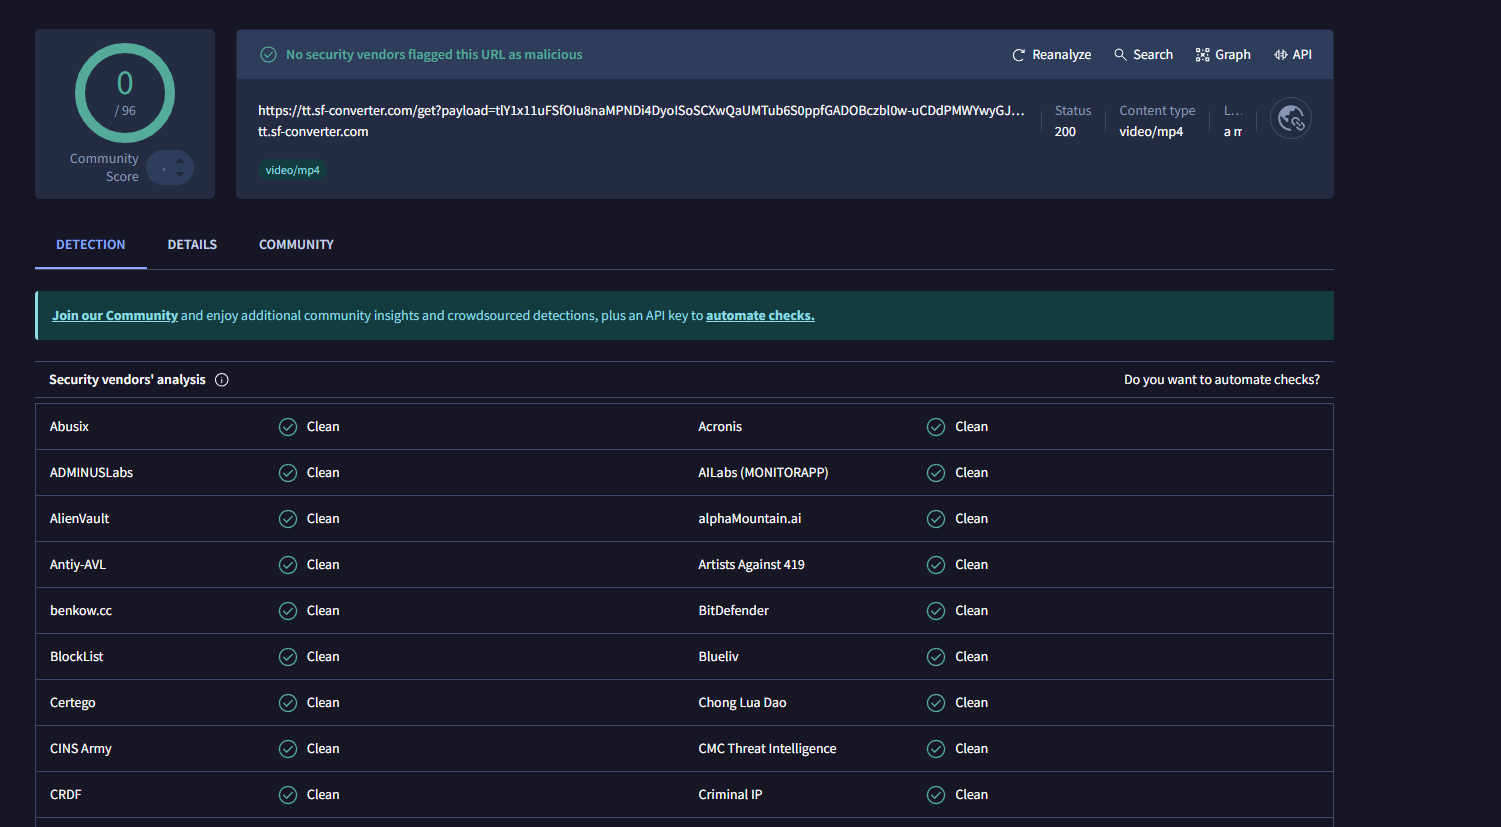Screen dimensions: 1501x827
Task: Click the vendor name AlienVault
Action: (x=79, y=519)
